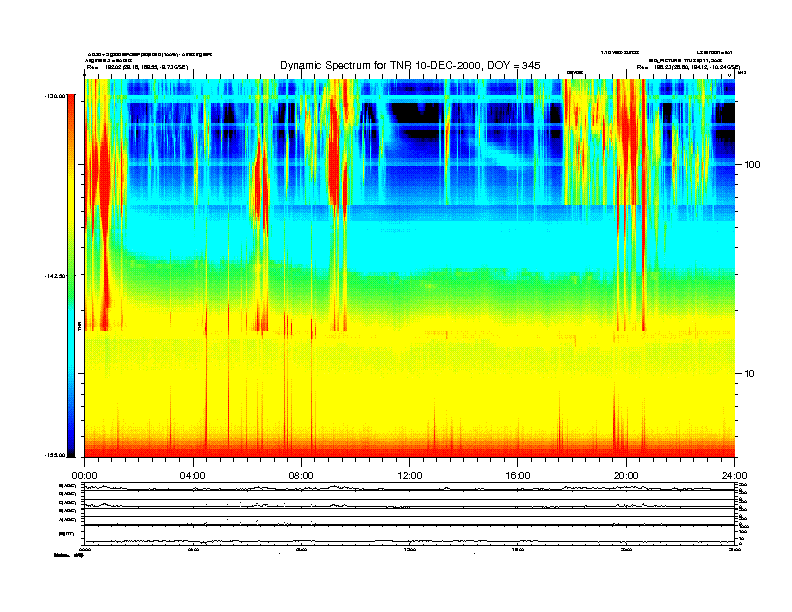The width and height of the screenshot is (792, 612).
Task: Click the dark blue bottom of the color bar
Action: coord(71,444)
